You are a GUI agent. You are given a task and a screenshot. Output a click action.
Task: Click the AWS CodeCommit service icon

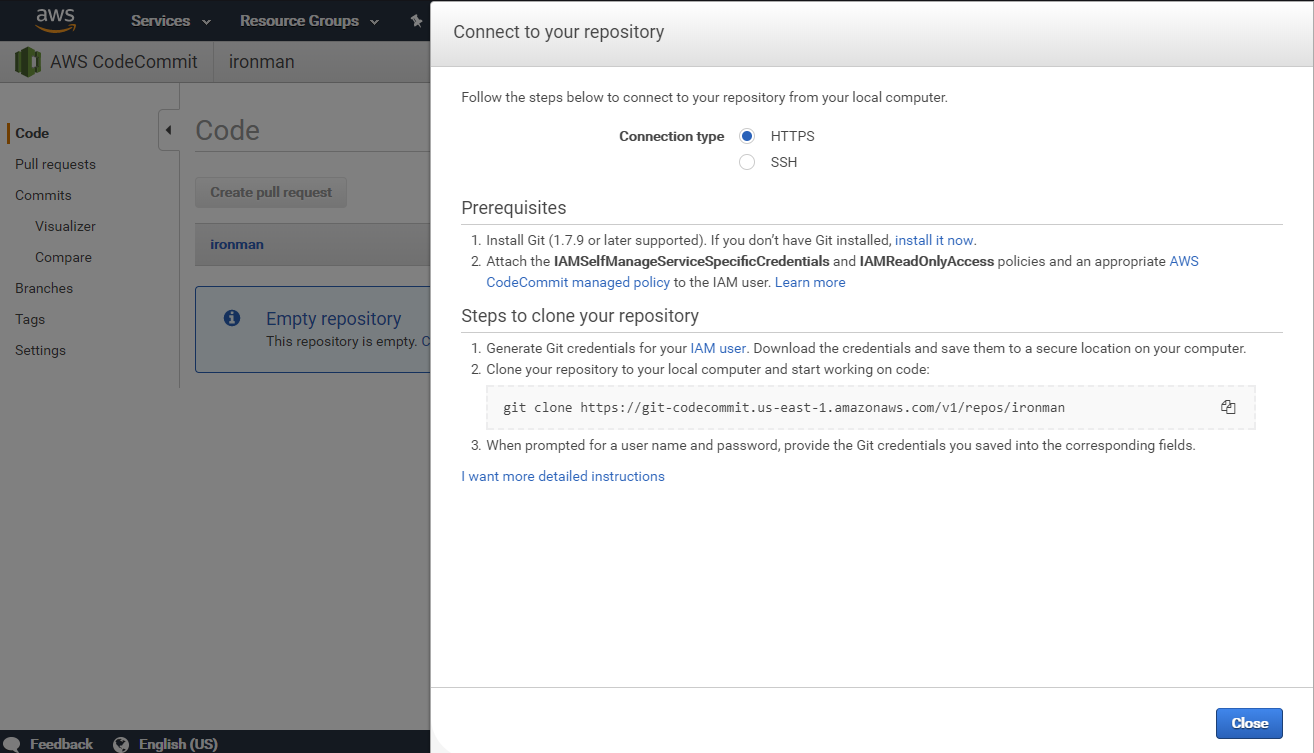tap(28, 62)
